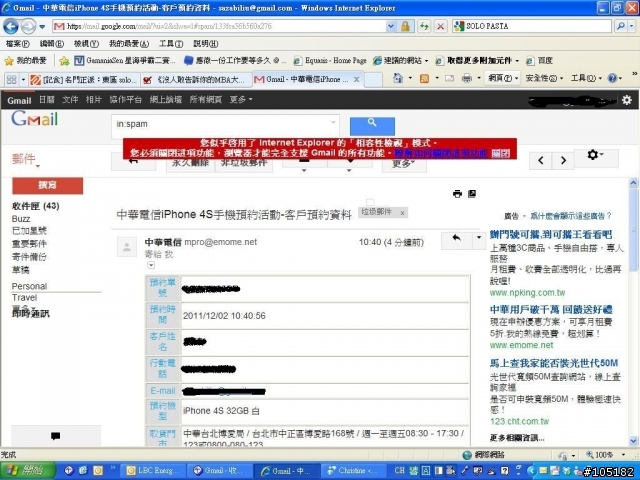The width and height of the screenshot is (640, 480).
Task: Expand search options arrow in Gmail search box
Action: (333, 122)
